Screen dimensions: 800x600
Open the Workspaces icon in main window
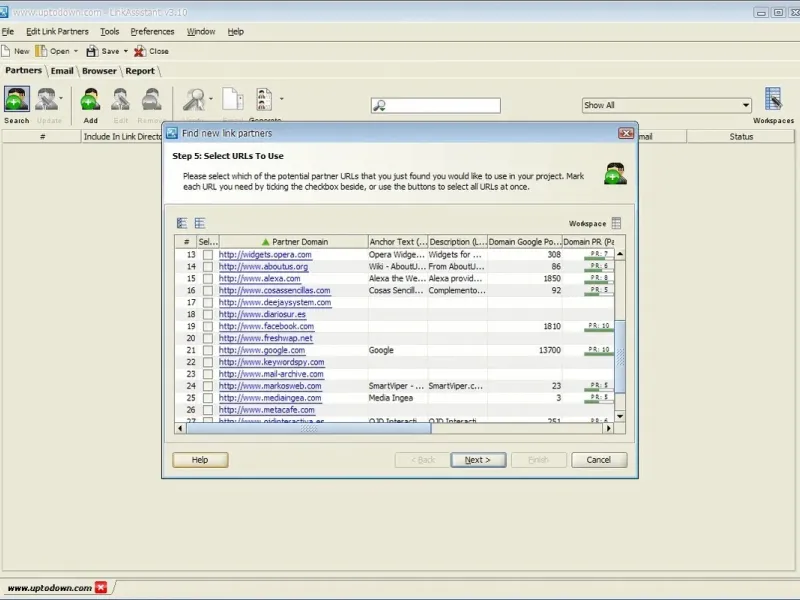[773, 99]
